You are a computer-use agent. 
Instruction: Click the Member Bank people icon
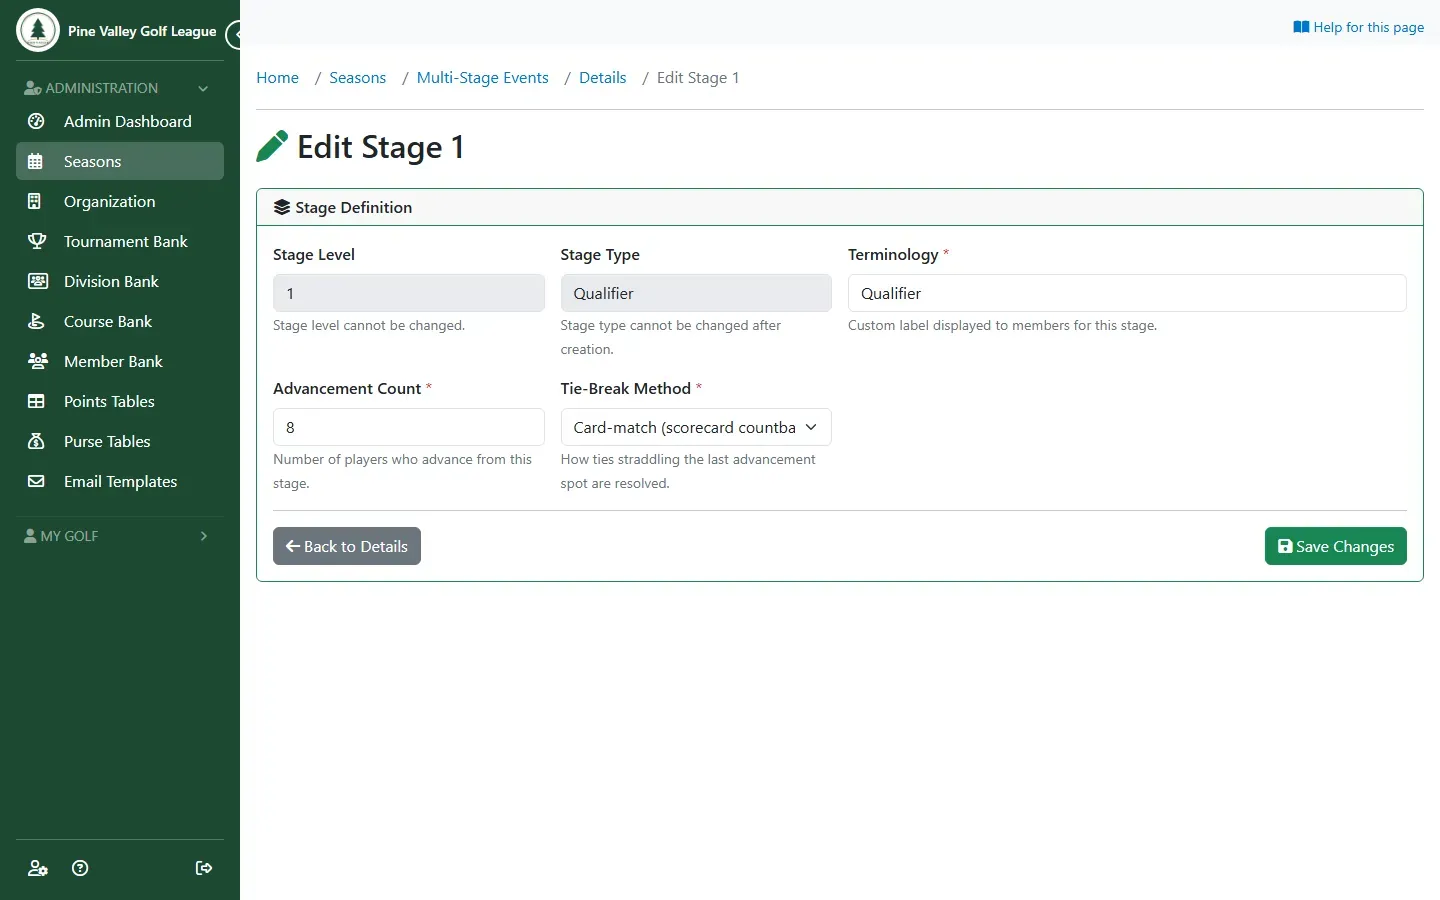click(37, 361)
